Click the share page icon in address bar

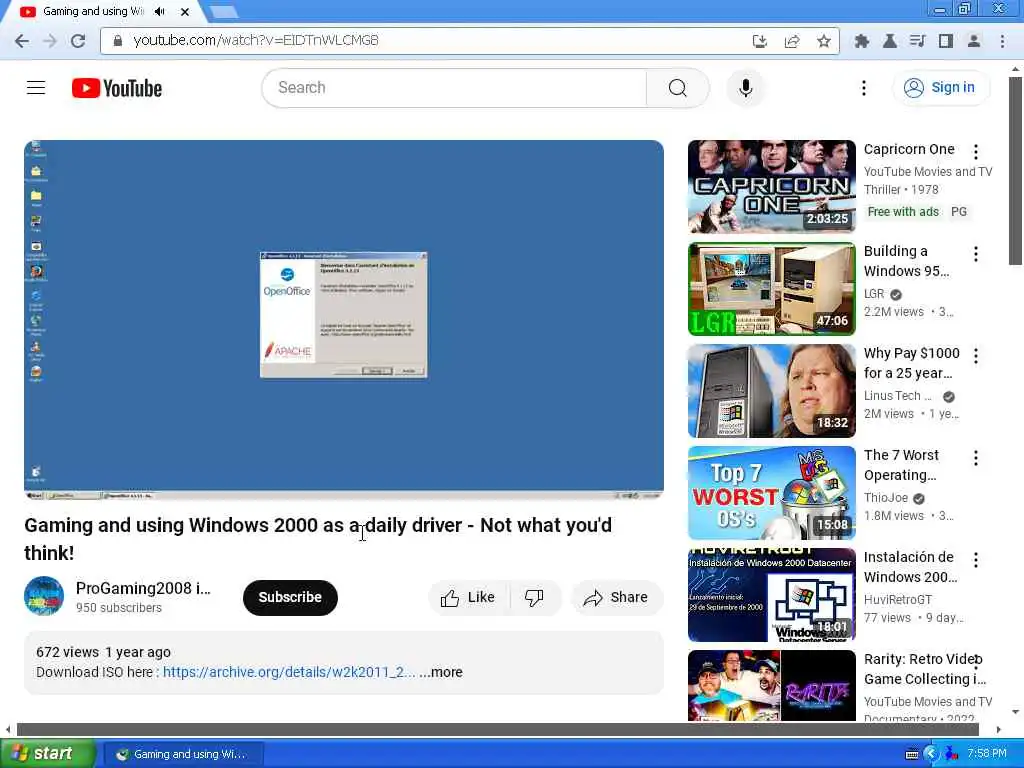pyautogui.click(x=792, y=41)
